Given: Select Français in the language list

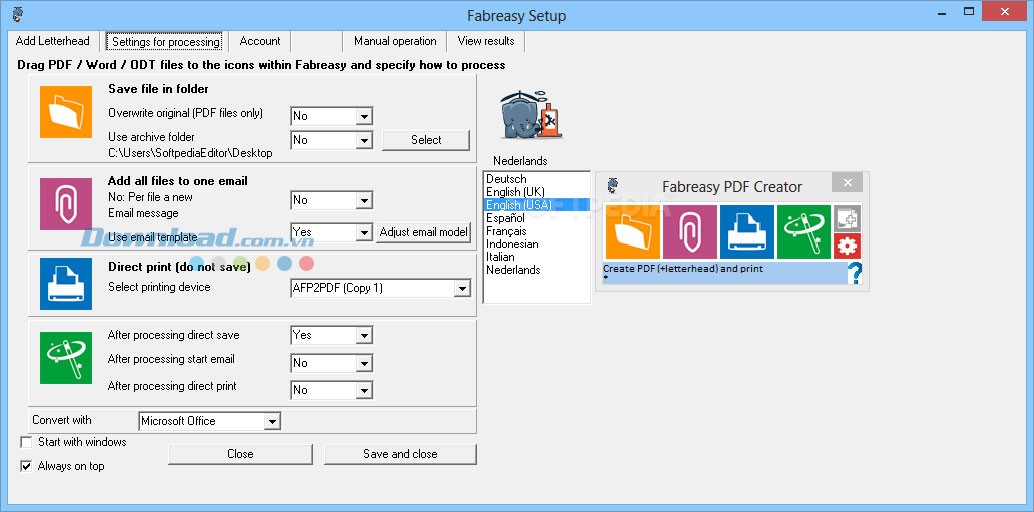Looking at the screenshot, I should click(506, 231).
